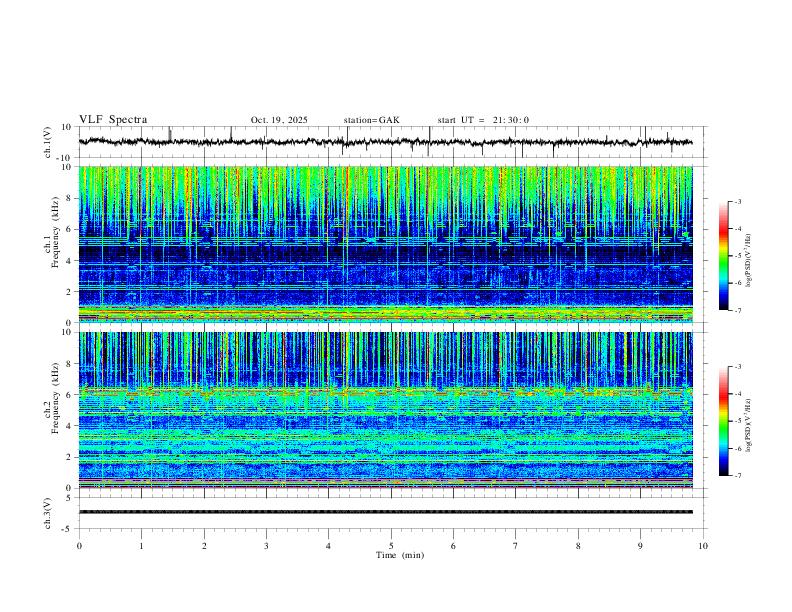Screen dimensions: 792x612
Task: Click the "ch.1(V)" waveform axis label
Action: tap(48, 142)
